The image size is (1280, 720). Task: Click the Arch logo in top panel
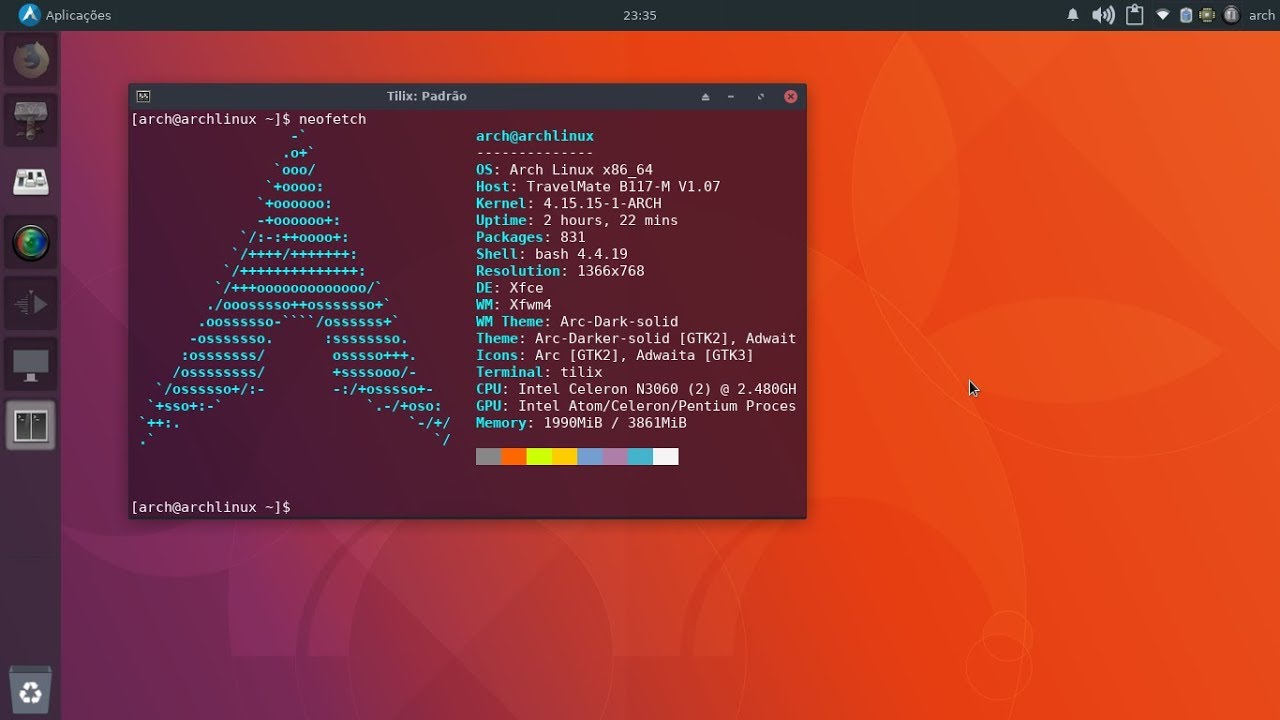(x=29, y=15)
